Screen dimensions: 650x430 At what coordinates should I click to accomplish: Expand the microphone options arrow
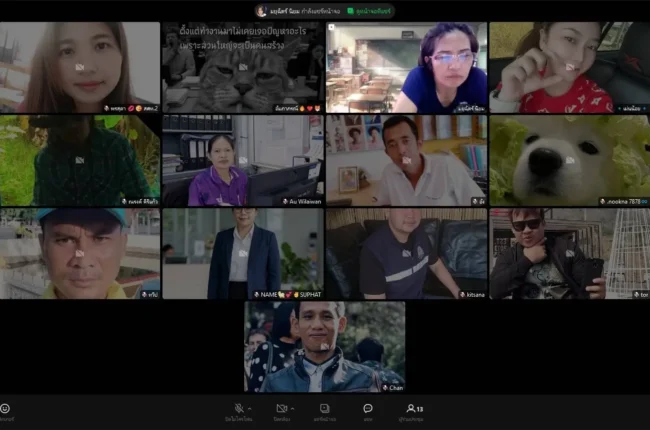[x=250, y=408]
